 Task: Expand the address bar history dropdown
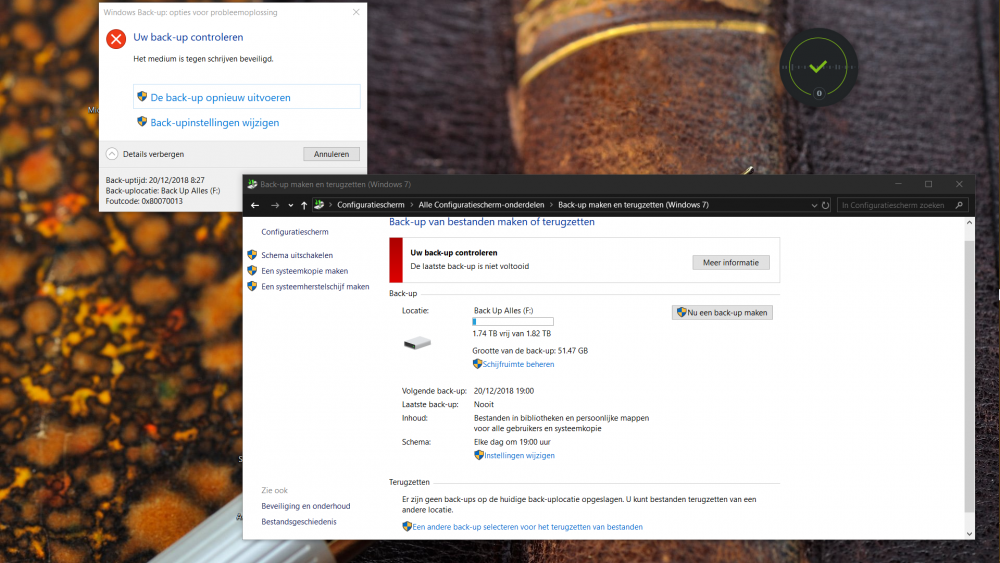814,205
